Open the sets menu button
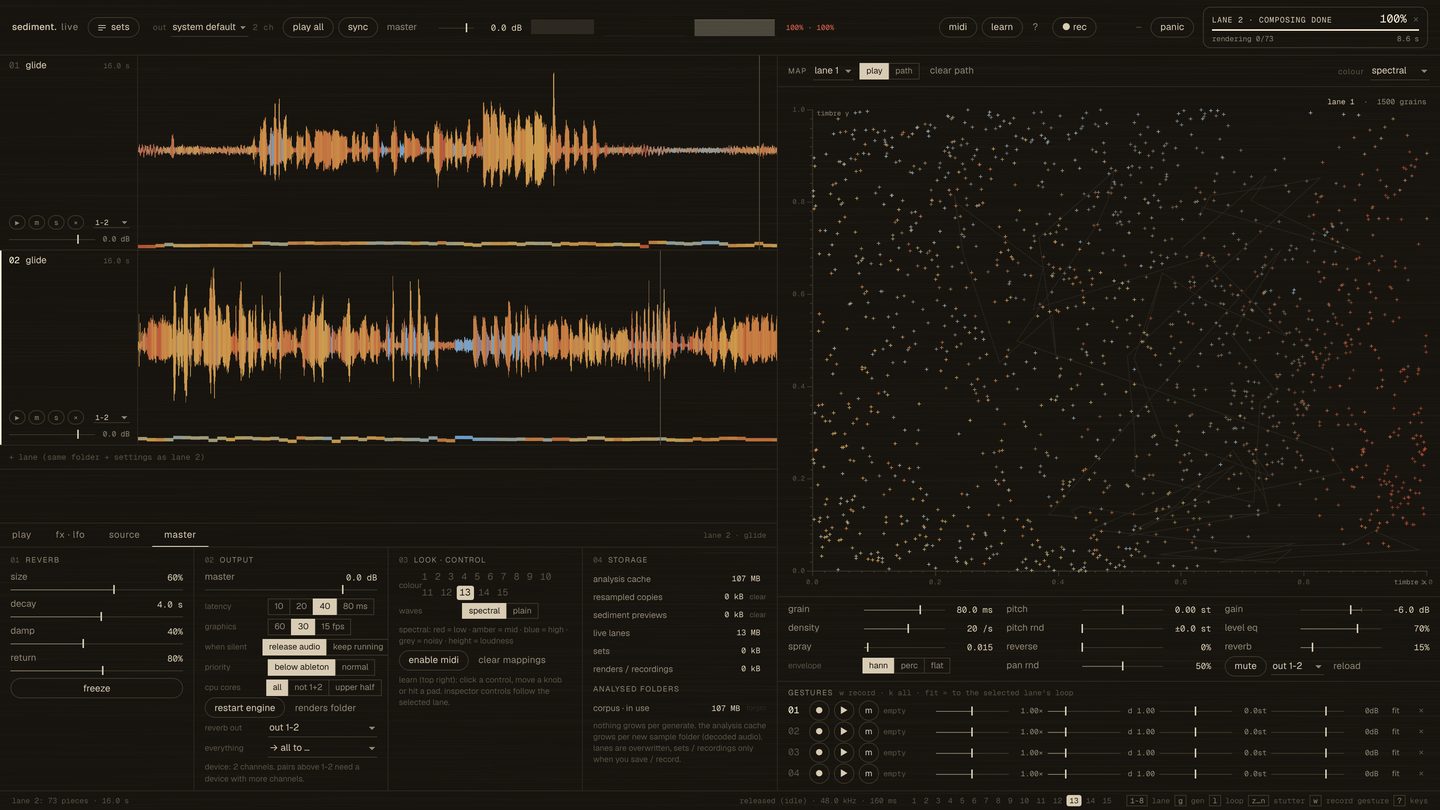 [113, 27]
